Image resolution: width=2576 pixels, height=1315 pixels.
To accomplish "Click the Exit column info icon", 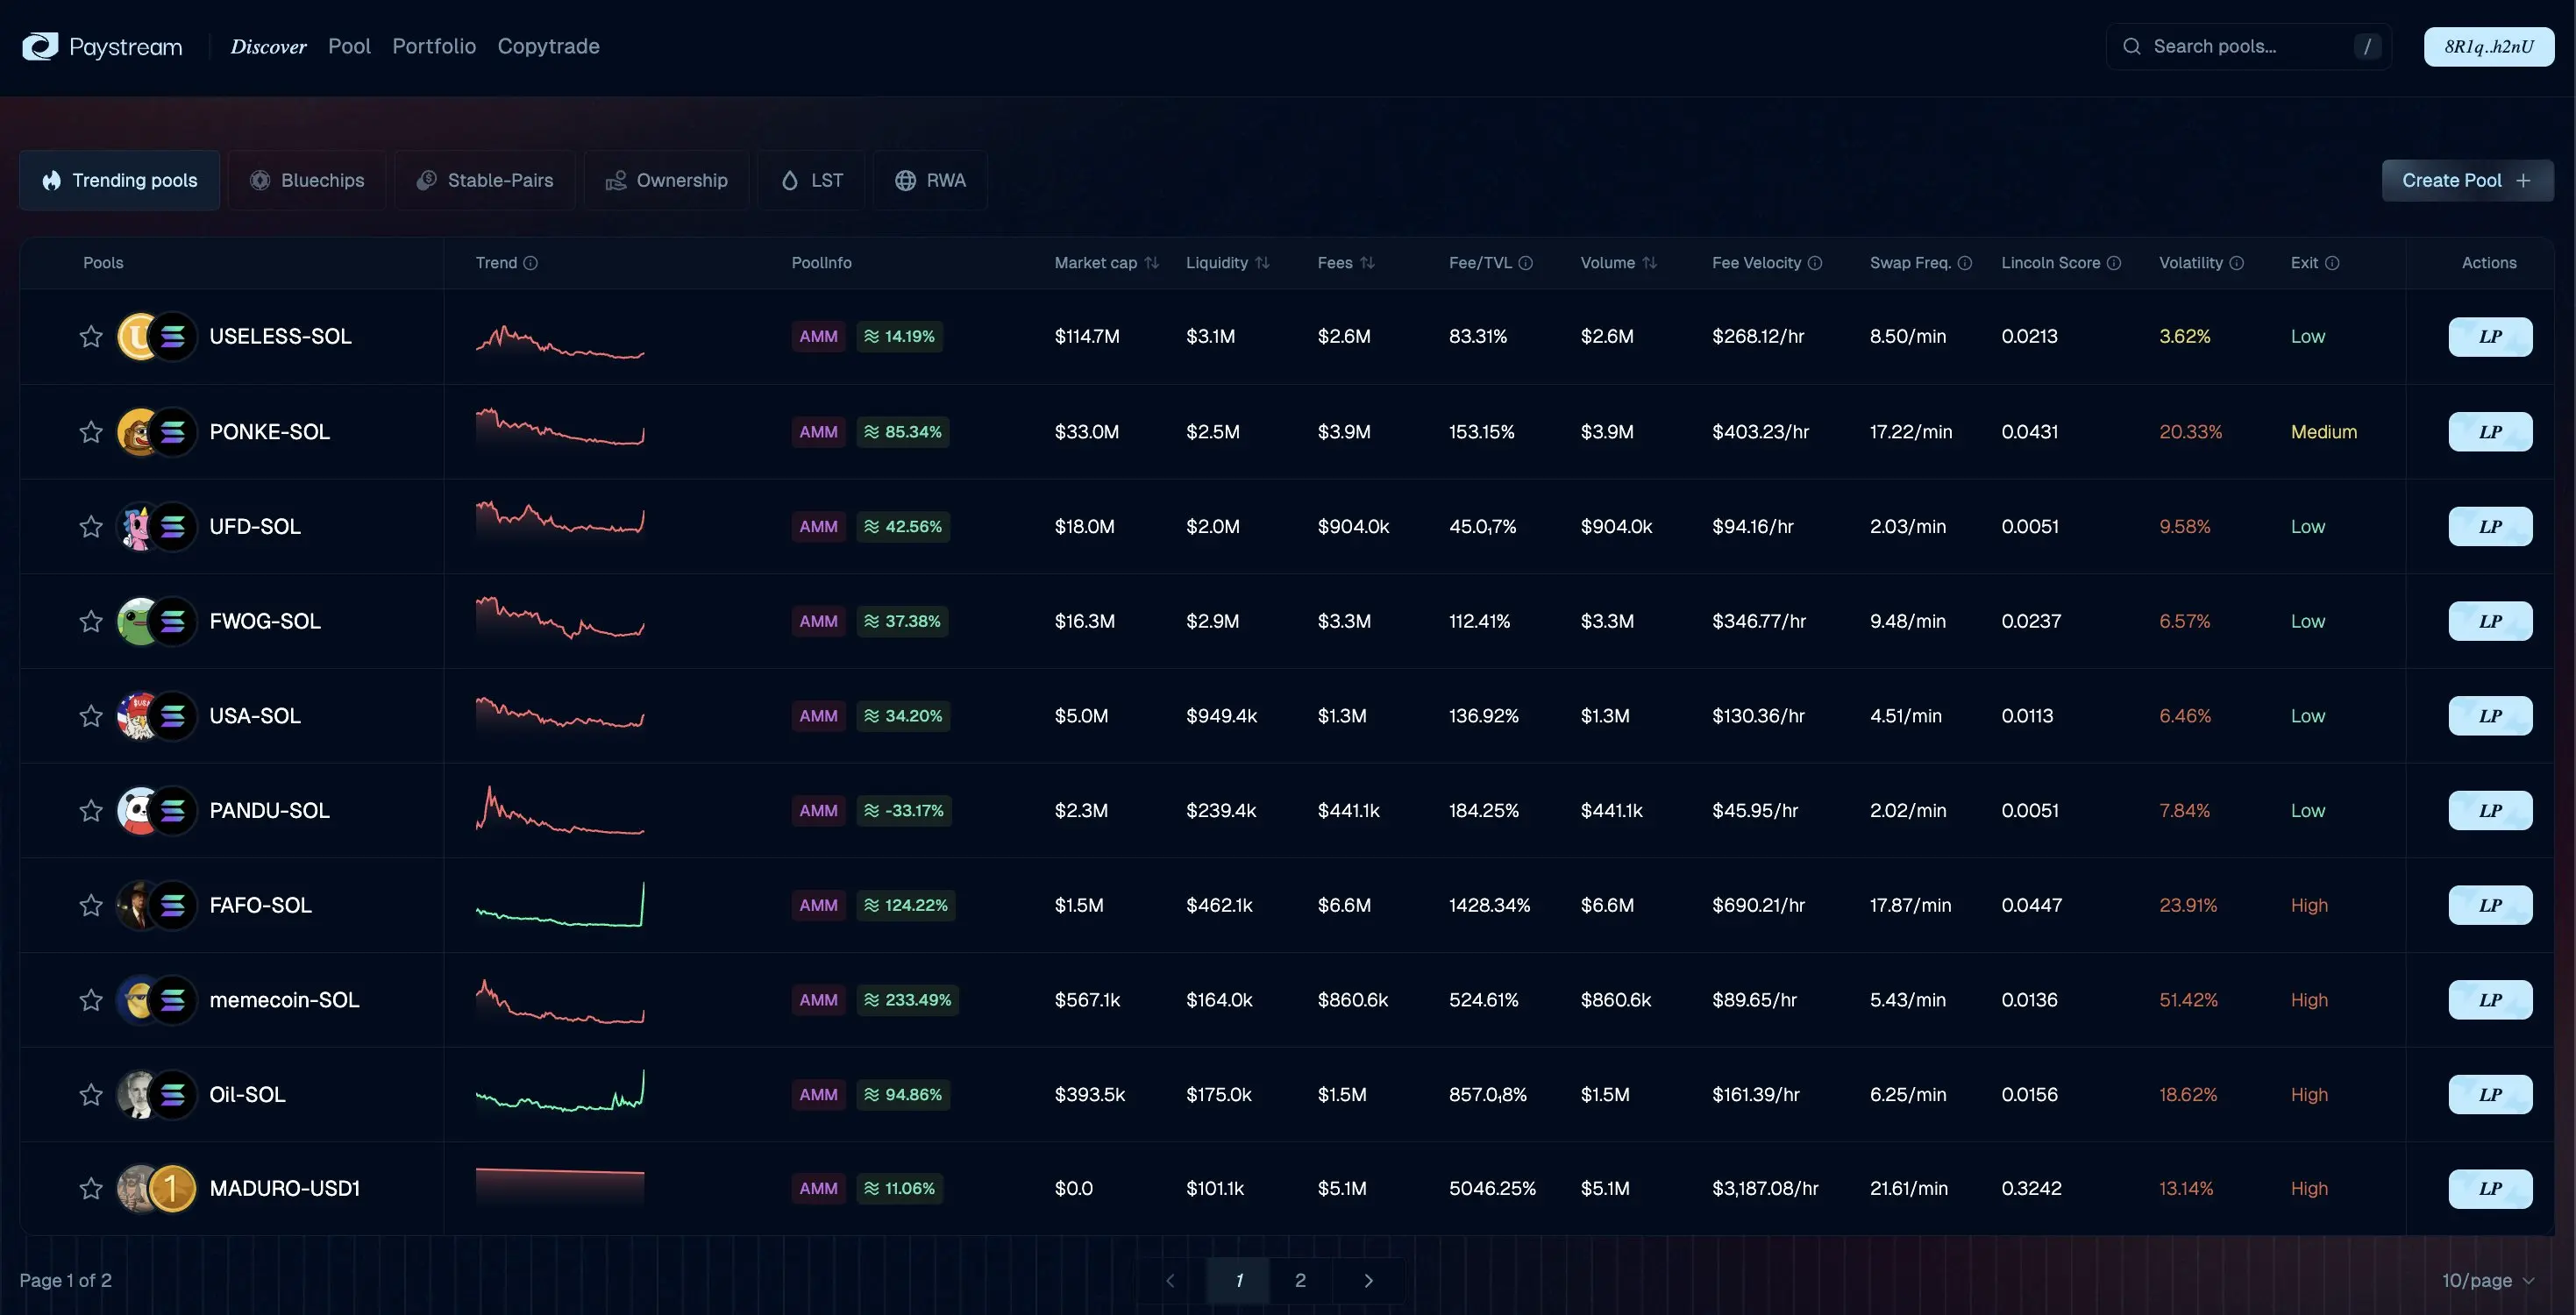I will (2332, 263).
